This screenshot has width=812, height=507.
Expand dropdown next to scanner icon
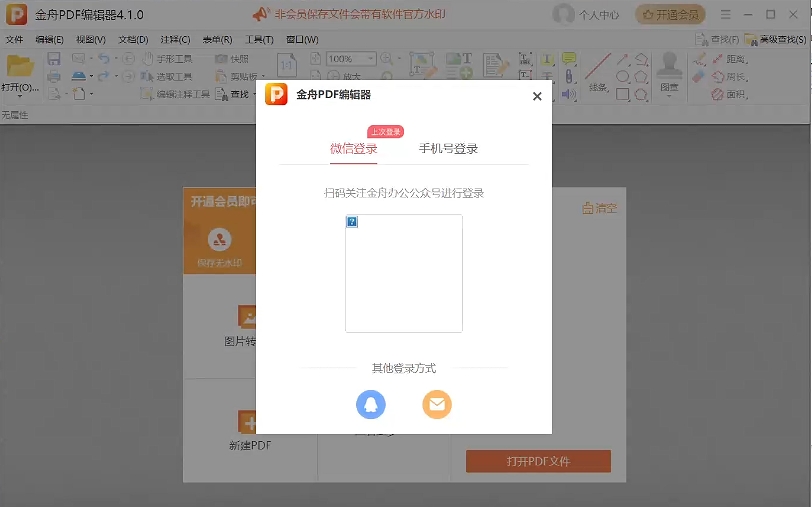click(x=91, y=77)
